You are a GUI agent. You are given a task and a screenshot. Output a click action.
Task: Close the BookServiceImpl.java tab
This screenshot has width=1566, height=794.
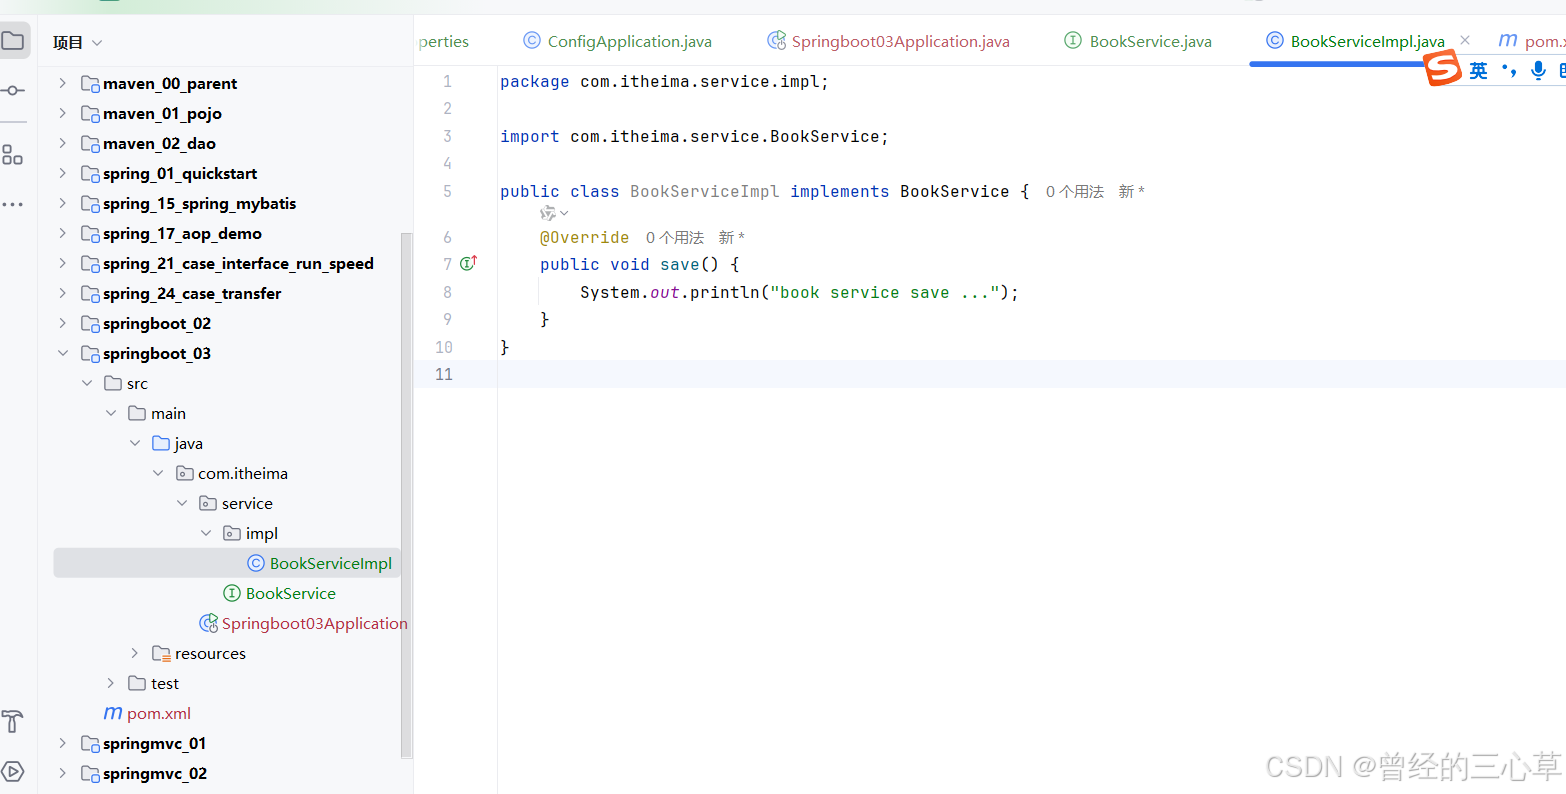click(1465, 40)
